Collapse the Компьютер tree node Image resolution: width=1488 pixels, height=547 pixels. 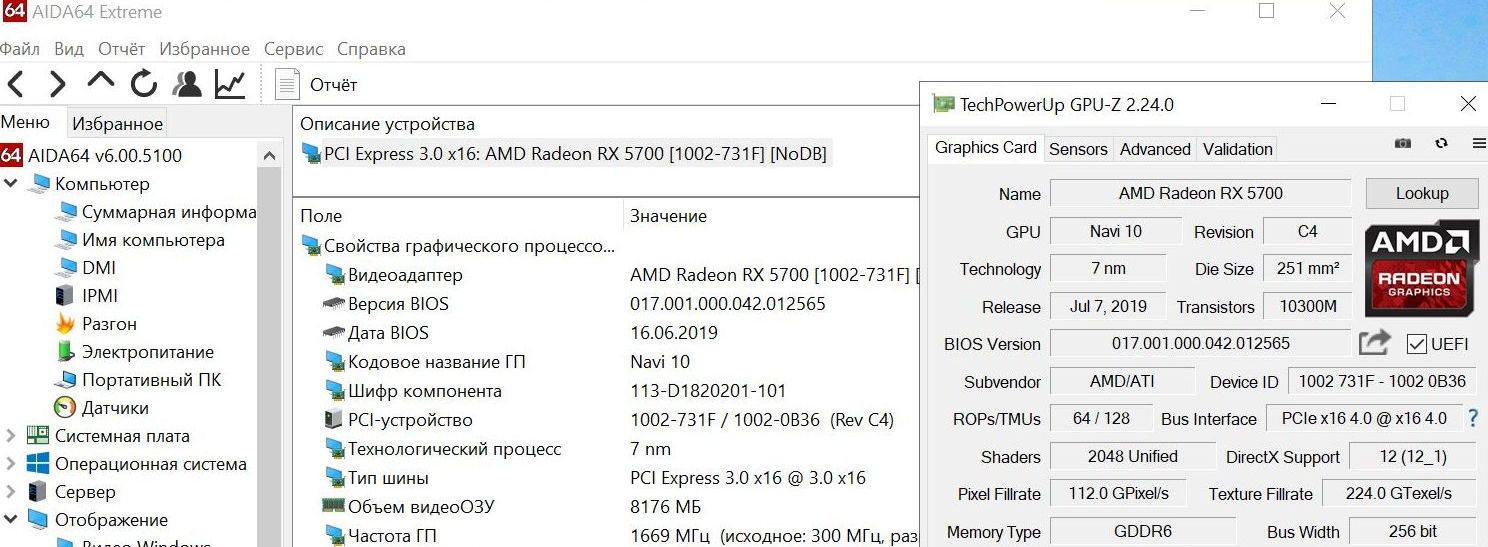point(11,184)
